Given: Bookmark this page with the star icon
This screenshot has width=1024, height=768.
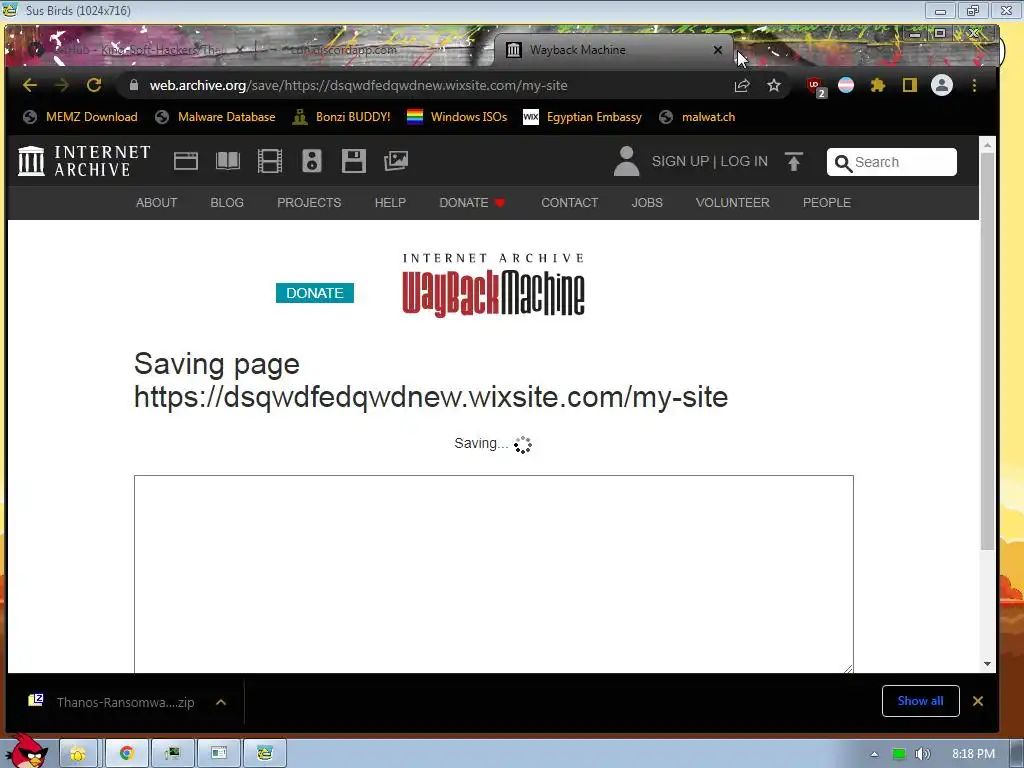Looking at the screenshot, I should [x=774, y=86].
